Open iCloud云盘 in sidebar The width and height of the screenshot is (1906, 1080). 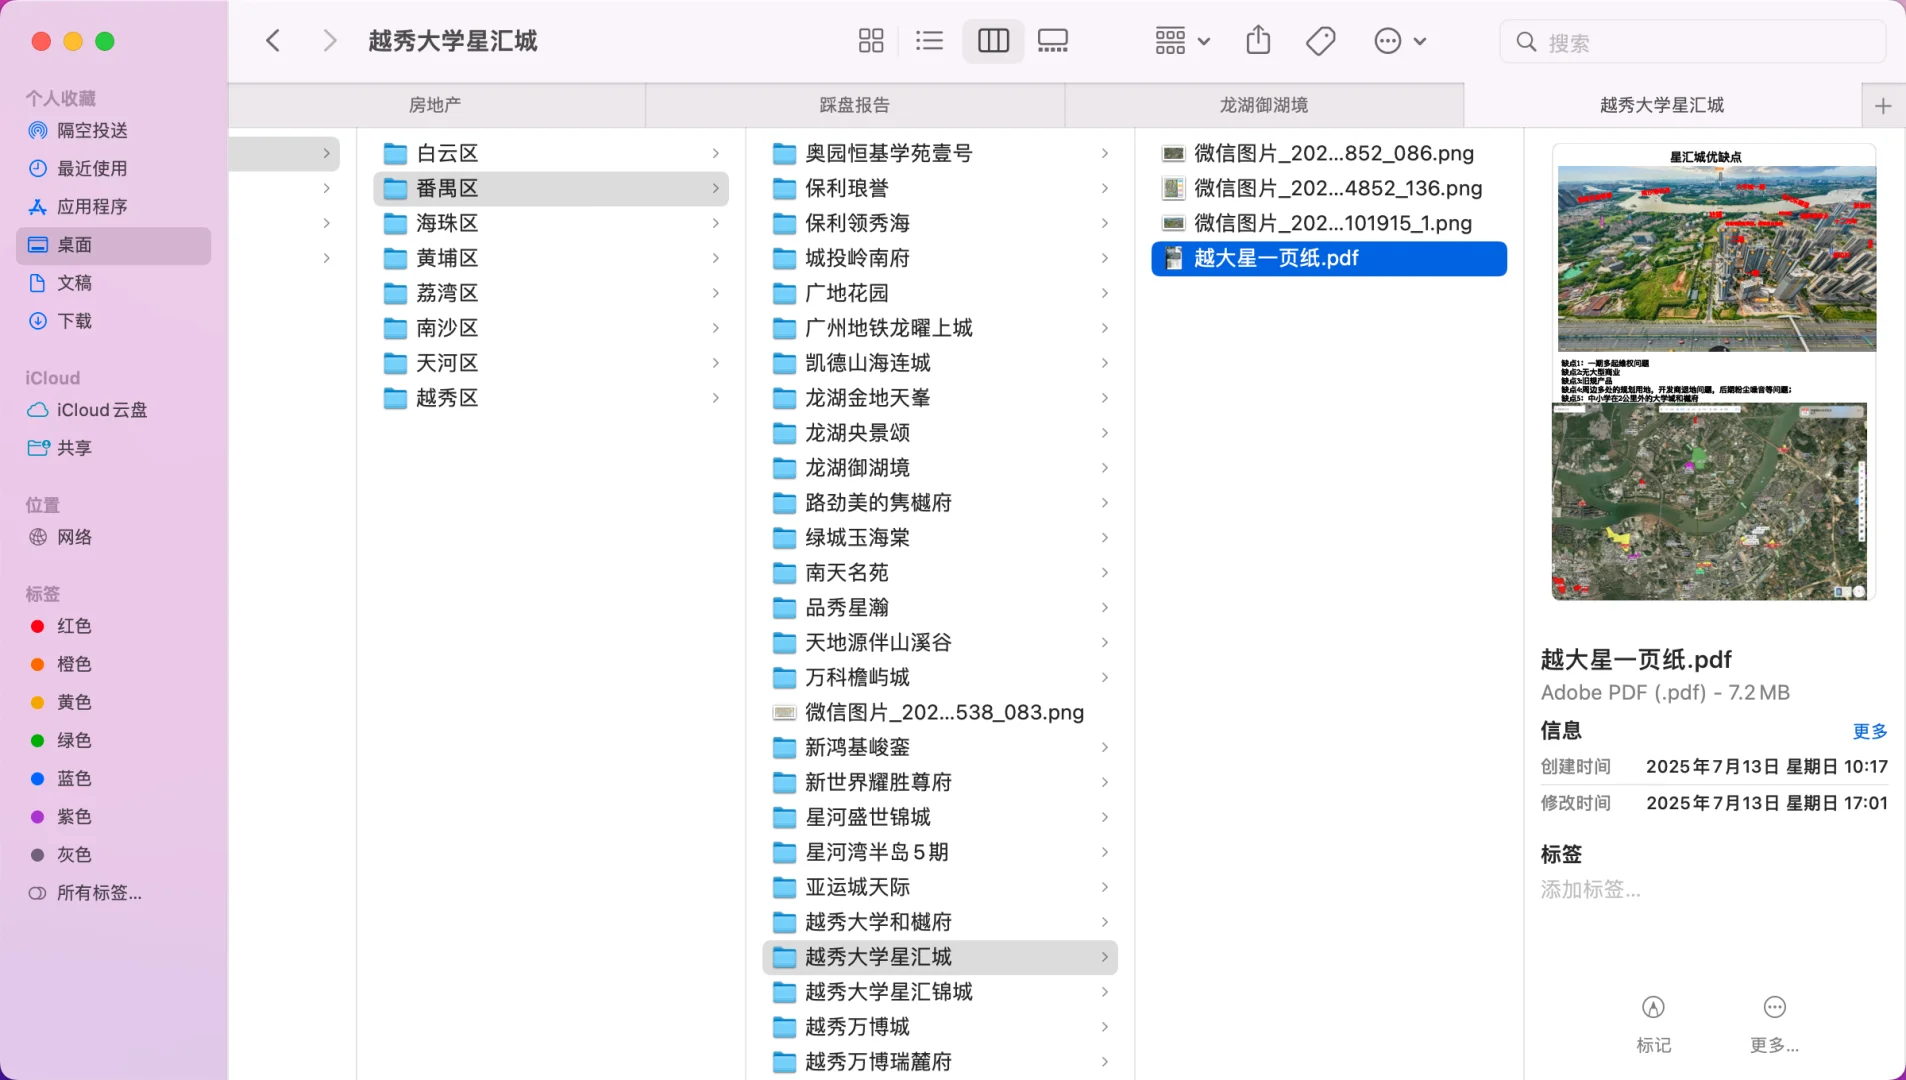(113, 410)
